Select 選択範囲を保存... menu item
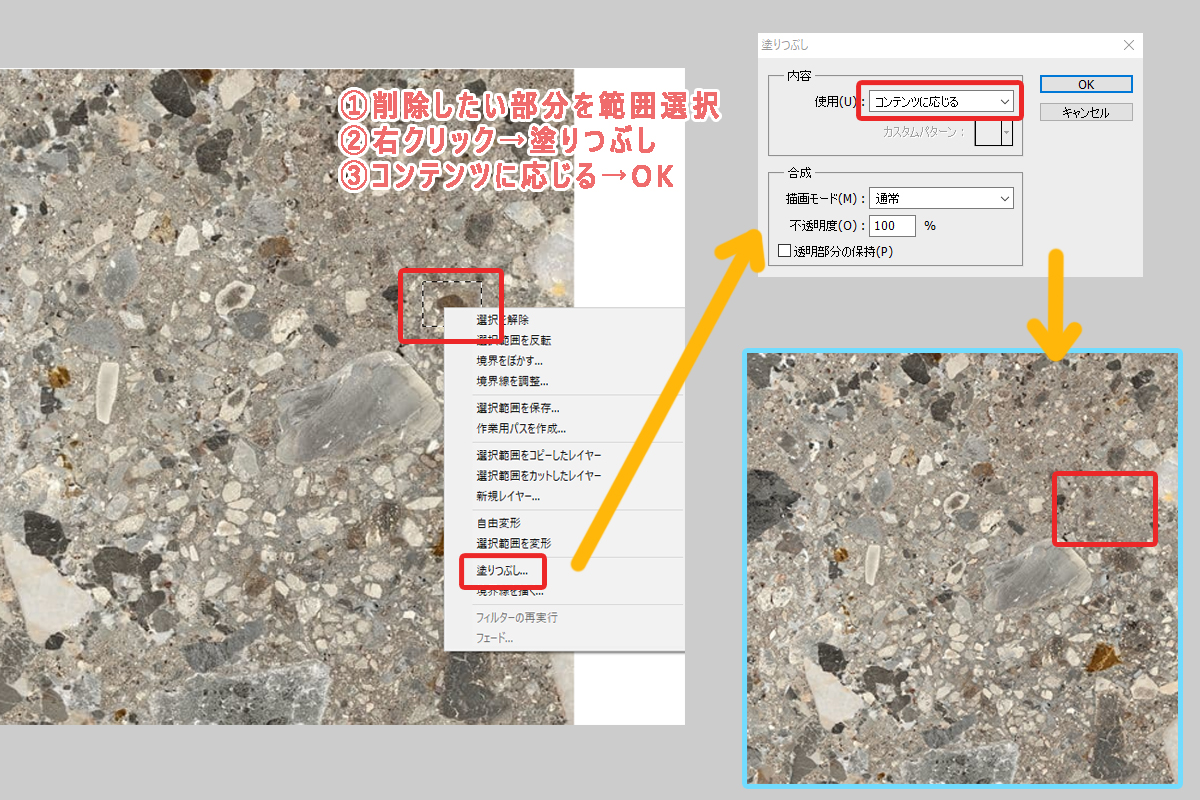The image size is (1200, 800). [517, 408]
